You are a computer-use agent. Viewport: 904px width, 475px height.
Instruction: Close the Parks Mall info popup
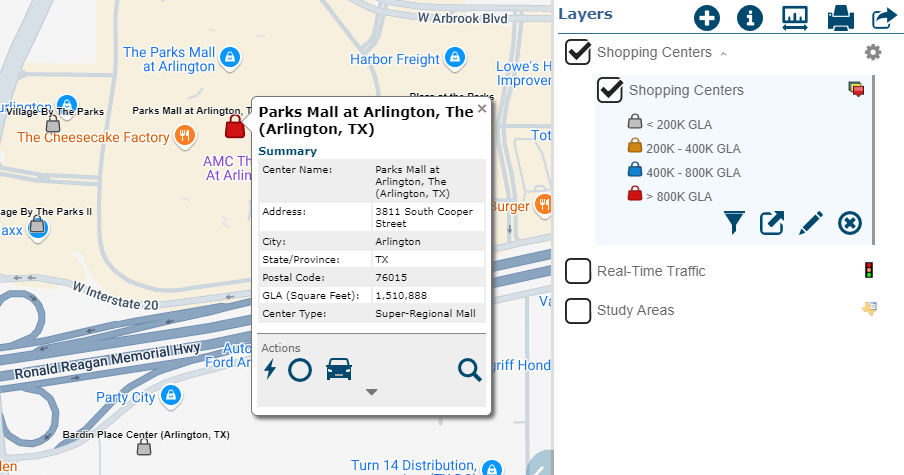(x=481, y=108)
